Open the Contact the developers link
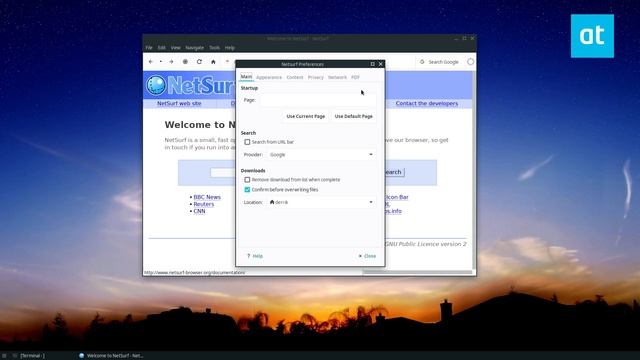 427,103
